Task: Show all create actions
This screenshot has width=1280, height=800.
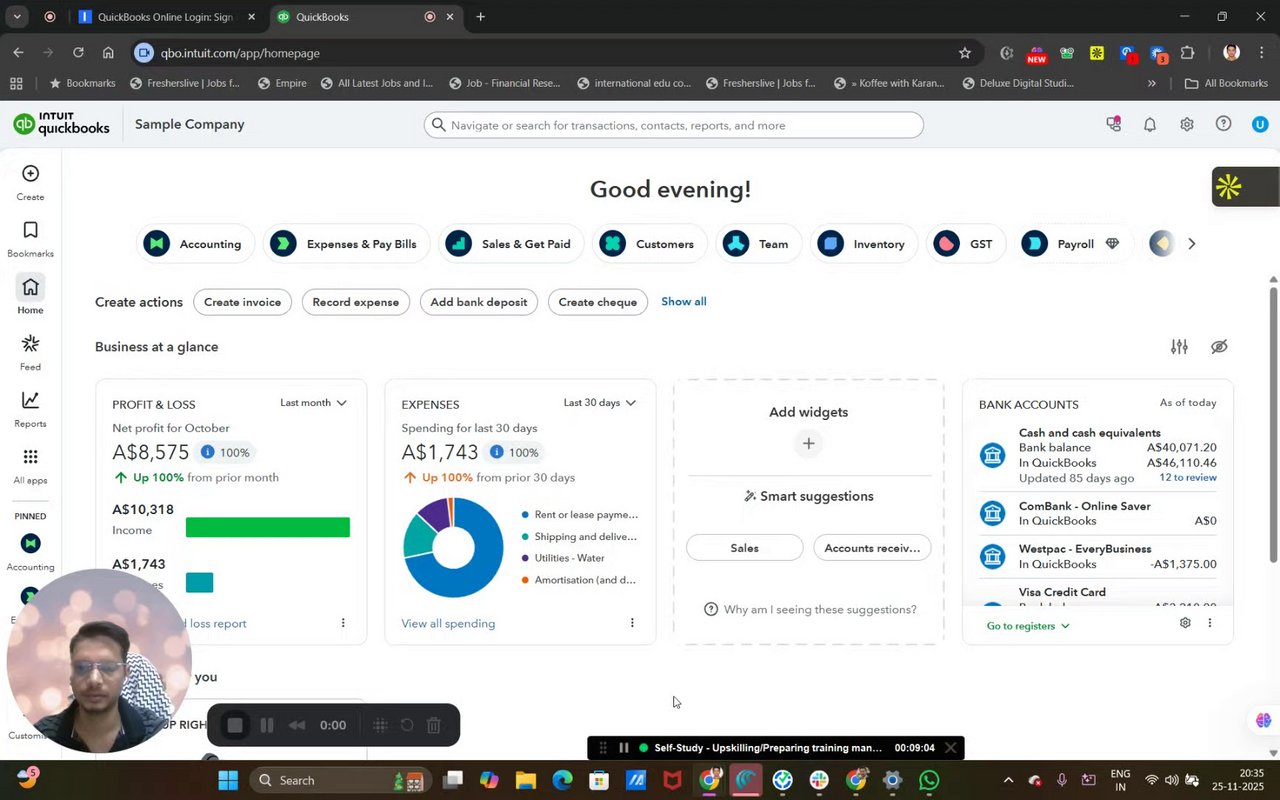Action: tap(684, 301)
